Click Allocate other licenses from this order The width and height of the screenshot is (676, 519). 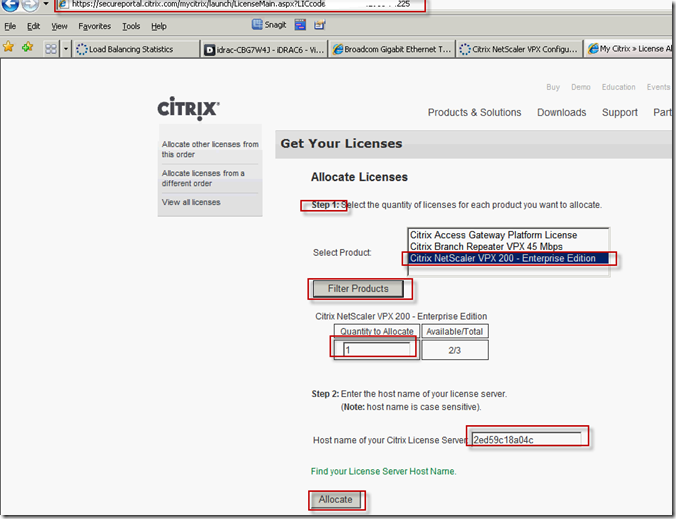[210, 149]
